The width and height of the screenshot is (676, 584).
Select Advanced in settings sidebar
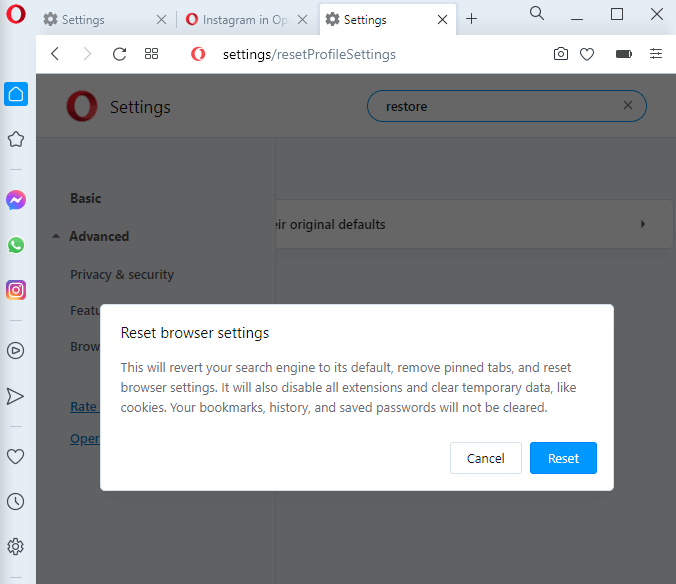click(x=99, y=236)
